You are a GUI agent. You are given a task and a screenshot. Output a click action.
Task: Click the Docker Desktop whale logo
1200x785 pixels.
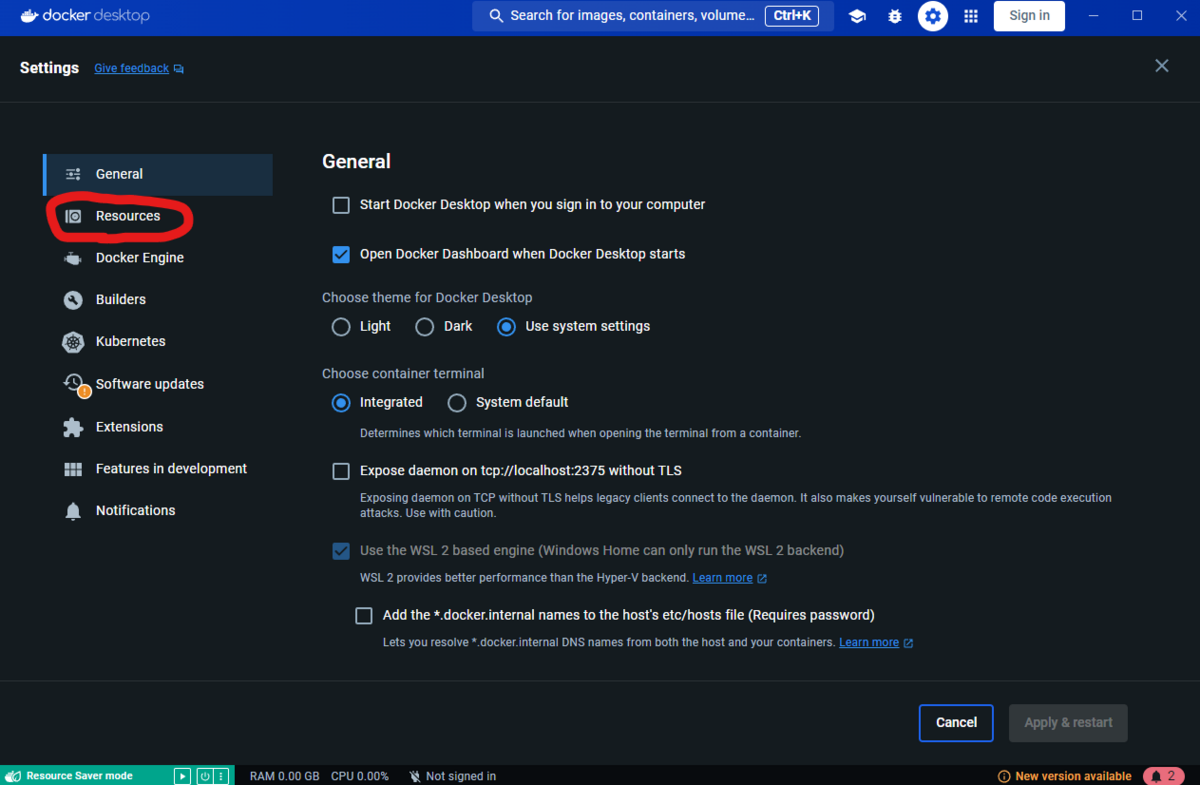click(x=31, y=15)
